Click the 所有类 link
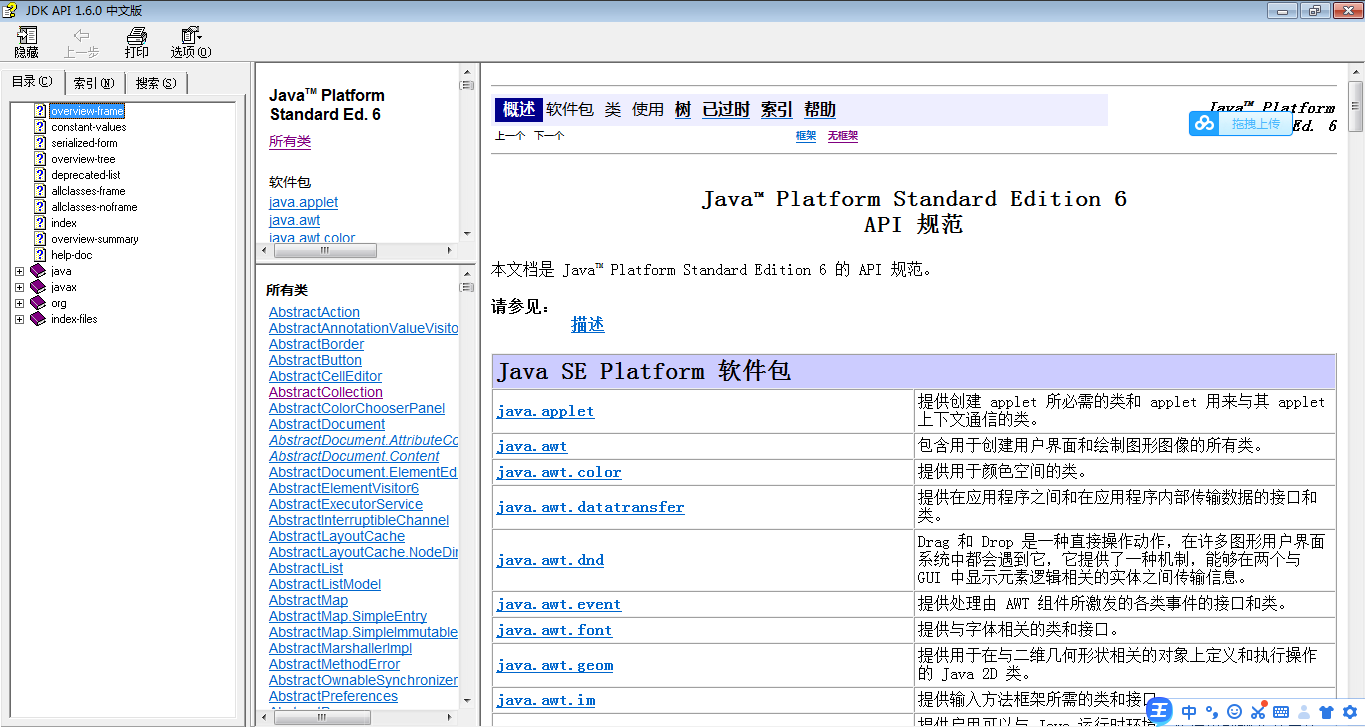Viewport: 1365px width, 727px height. tap(290, 141)
